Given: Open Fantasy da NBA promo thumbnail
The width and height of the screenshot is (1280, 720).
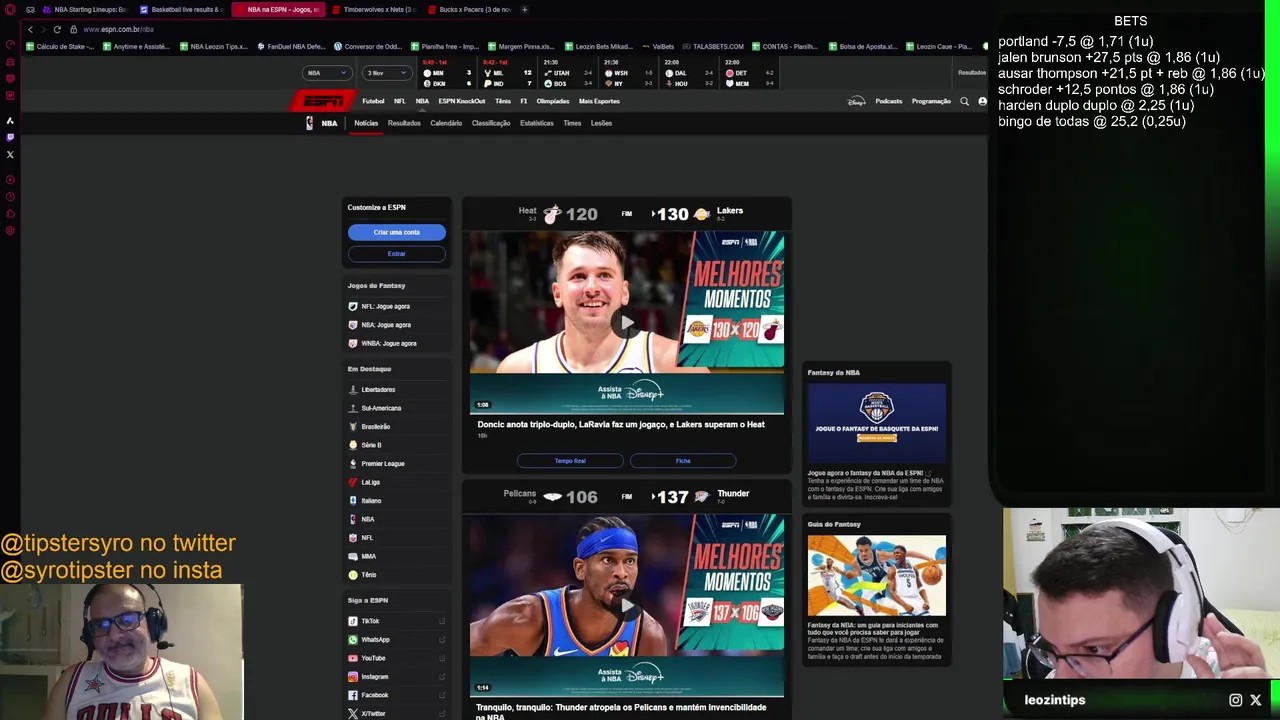Looking at the screenshot, I should 877,424.
